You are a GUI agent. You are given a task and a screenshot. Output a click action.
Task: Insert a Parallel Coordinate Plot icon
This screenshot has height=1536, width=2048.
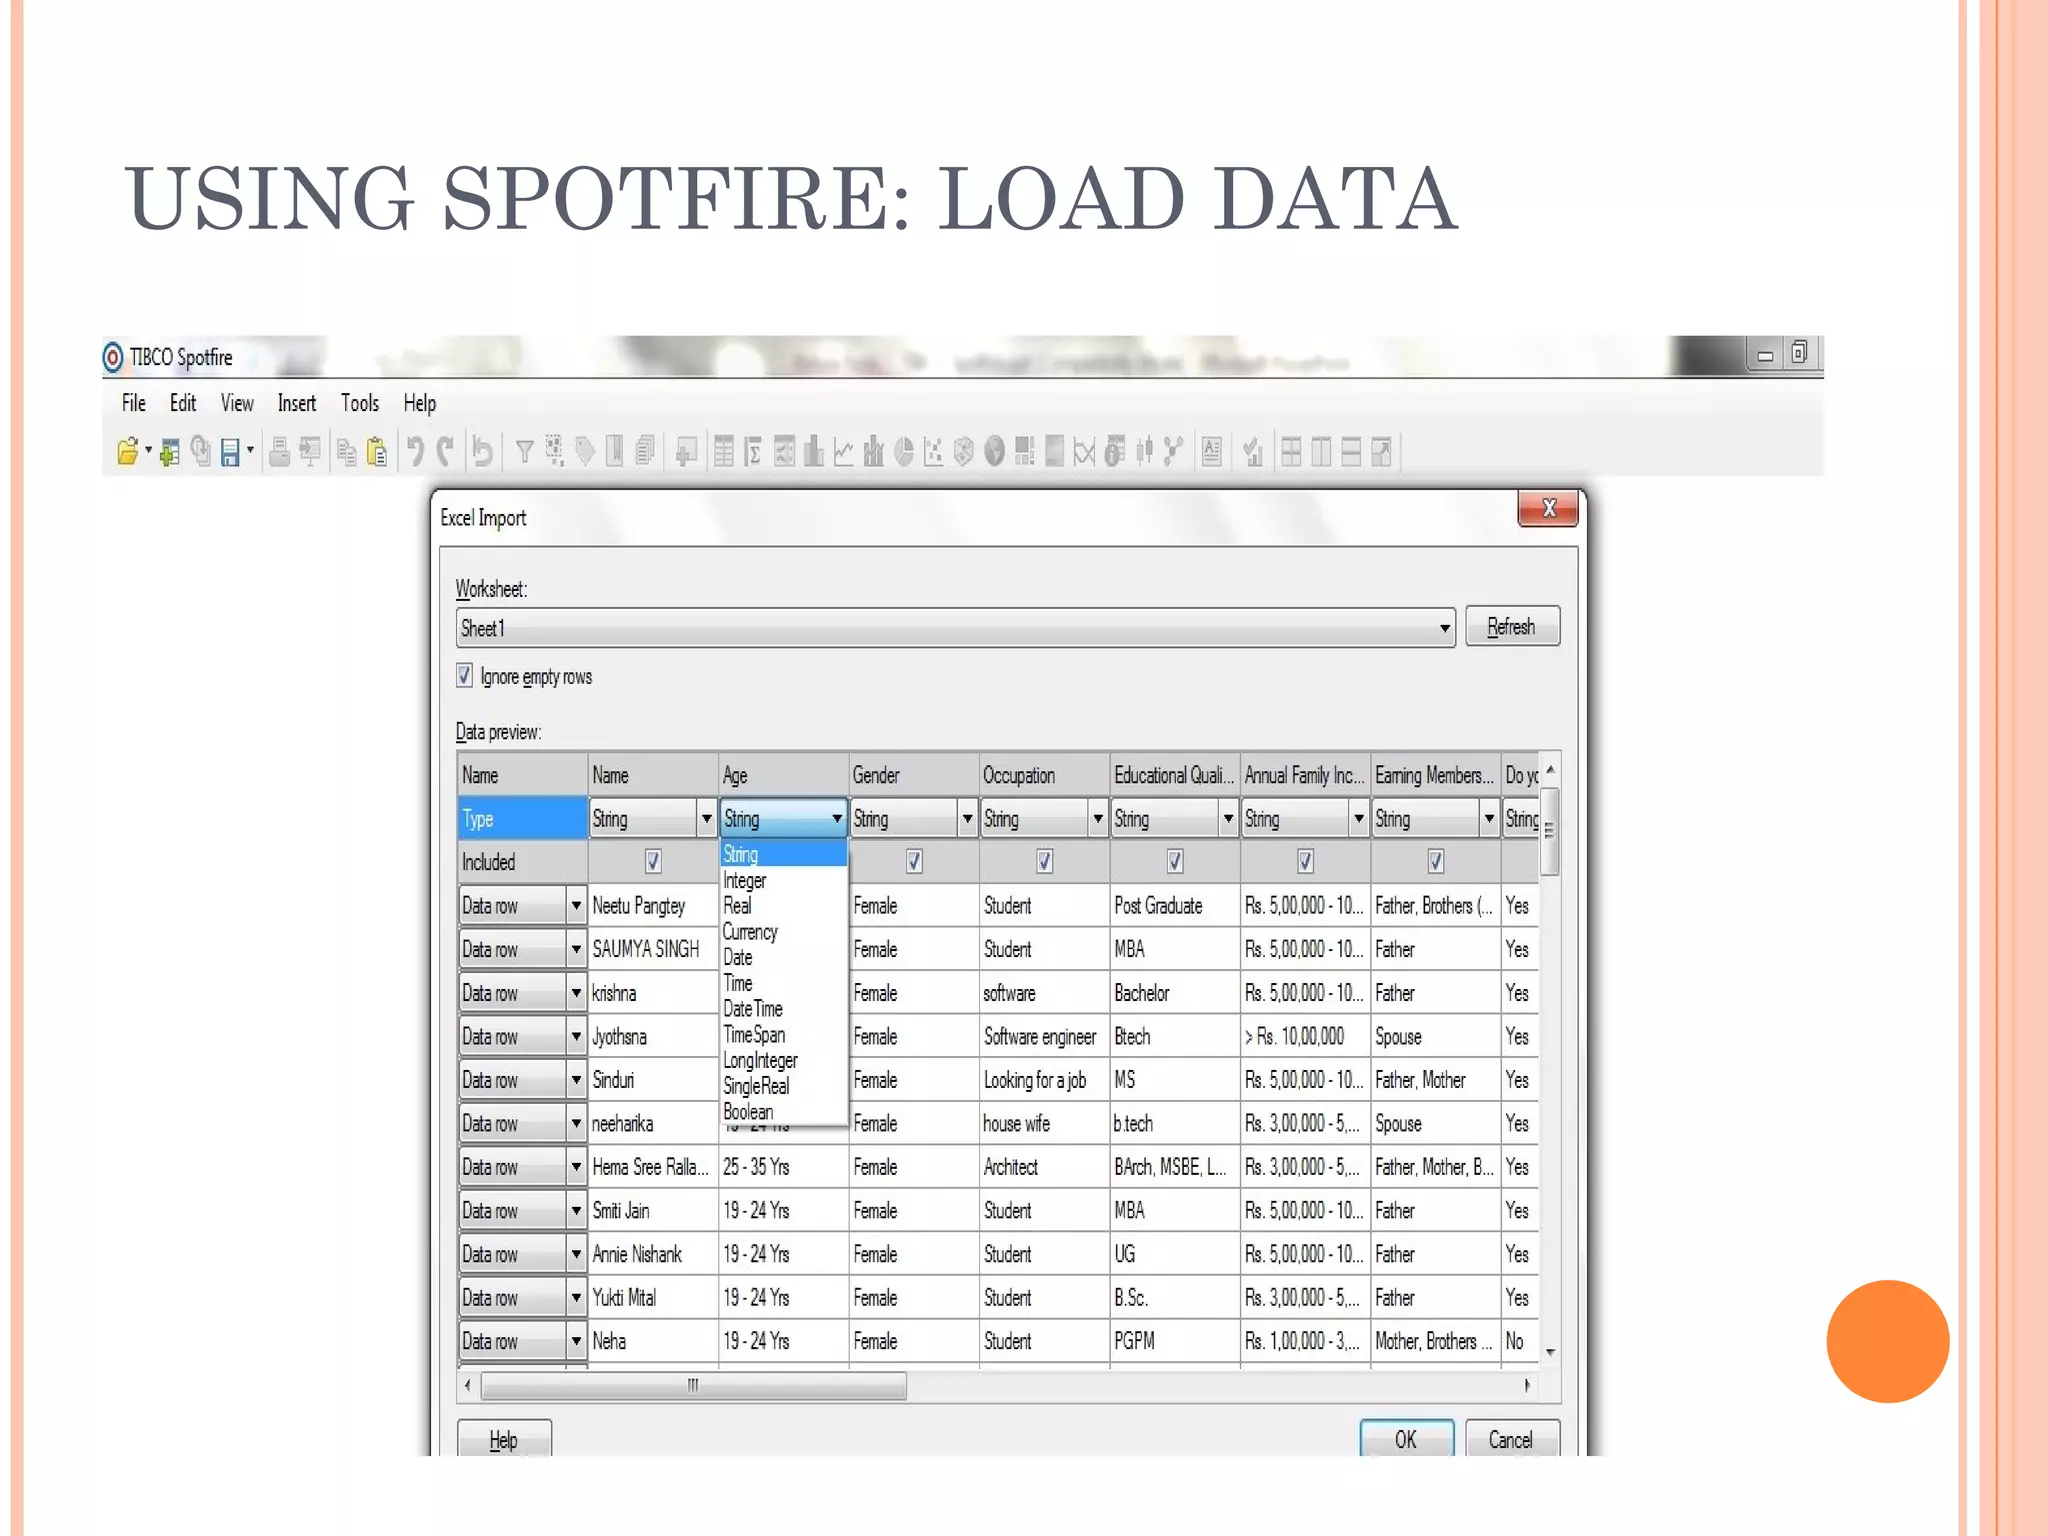tap(1084, 453)
